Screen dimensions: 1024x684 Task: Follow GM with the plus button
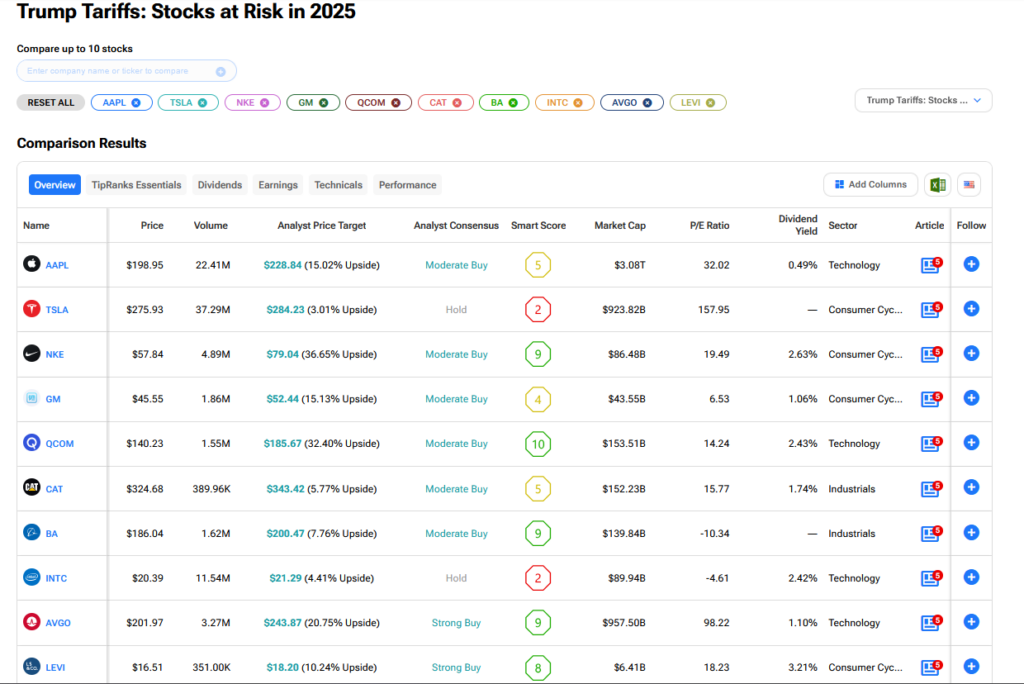pos(971,398)
